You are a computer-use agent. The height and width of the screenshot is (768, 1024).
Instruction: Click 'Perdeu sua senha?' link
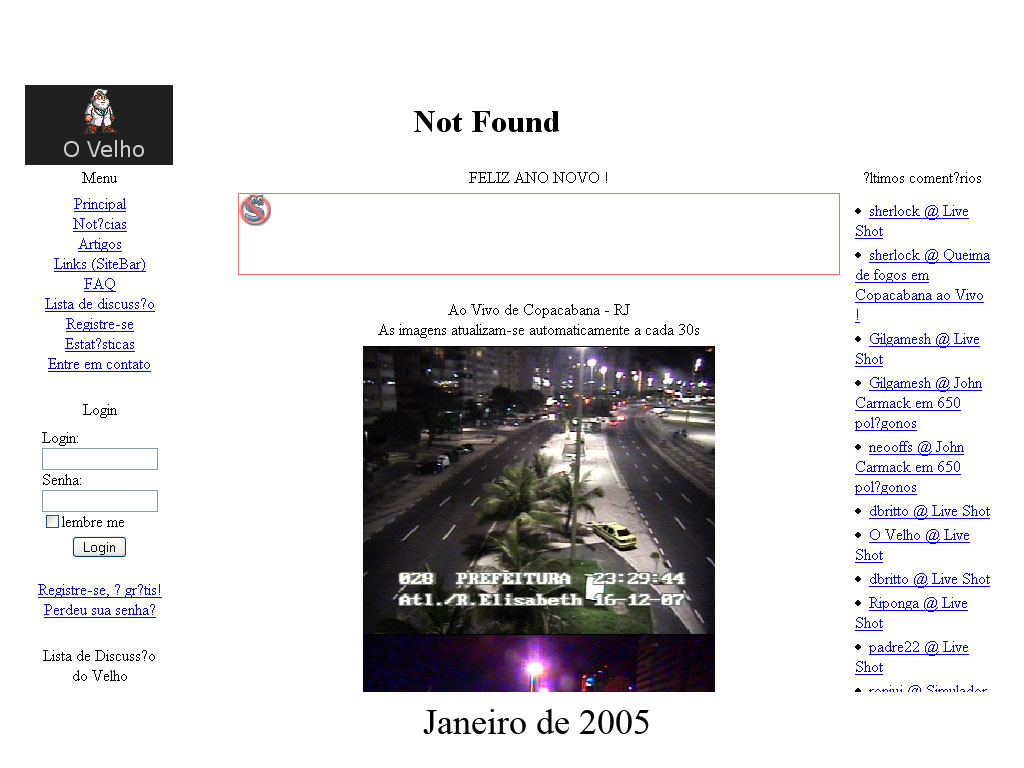coord(100,610)
